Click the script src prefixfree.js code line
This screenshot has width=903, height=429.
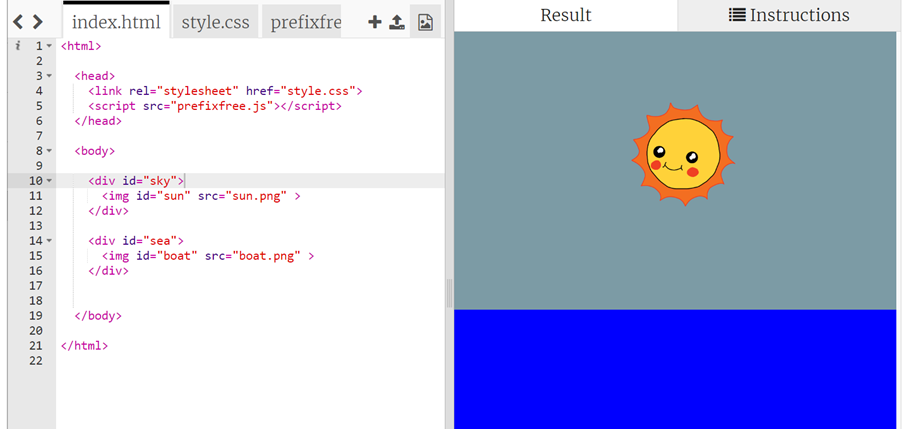(215, 106)
